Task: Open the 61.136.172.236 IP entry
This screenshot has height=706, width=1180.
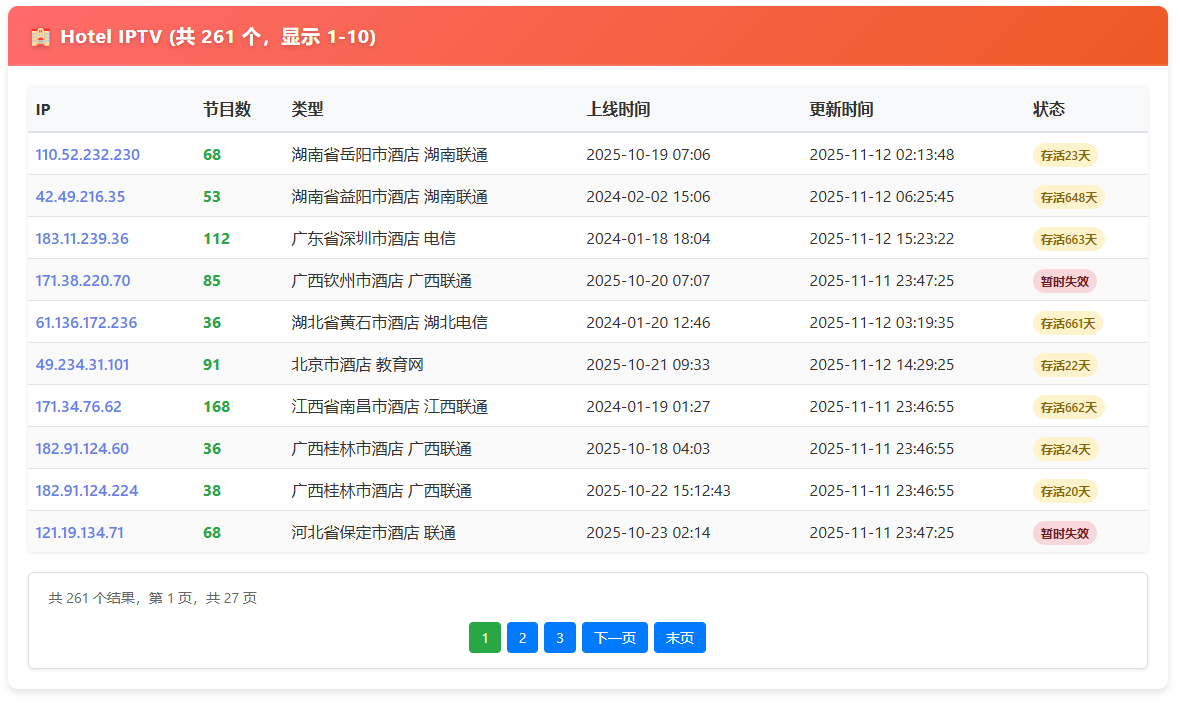Action: [x=86, y=323]
